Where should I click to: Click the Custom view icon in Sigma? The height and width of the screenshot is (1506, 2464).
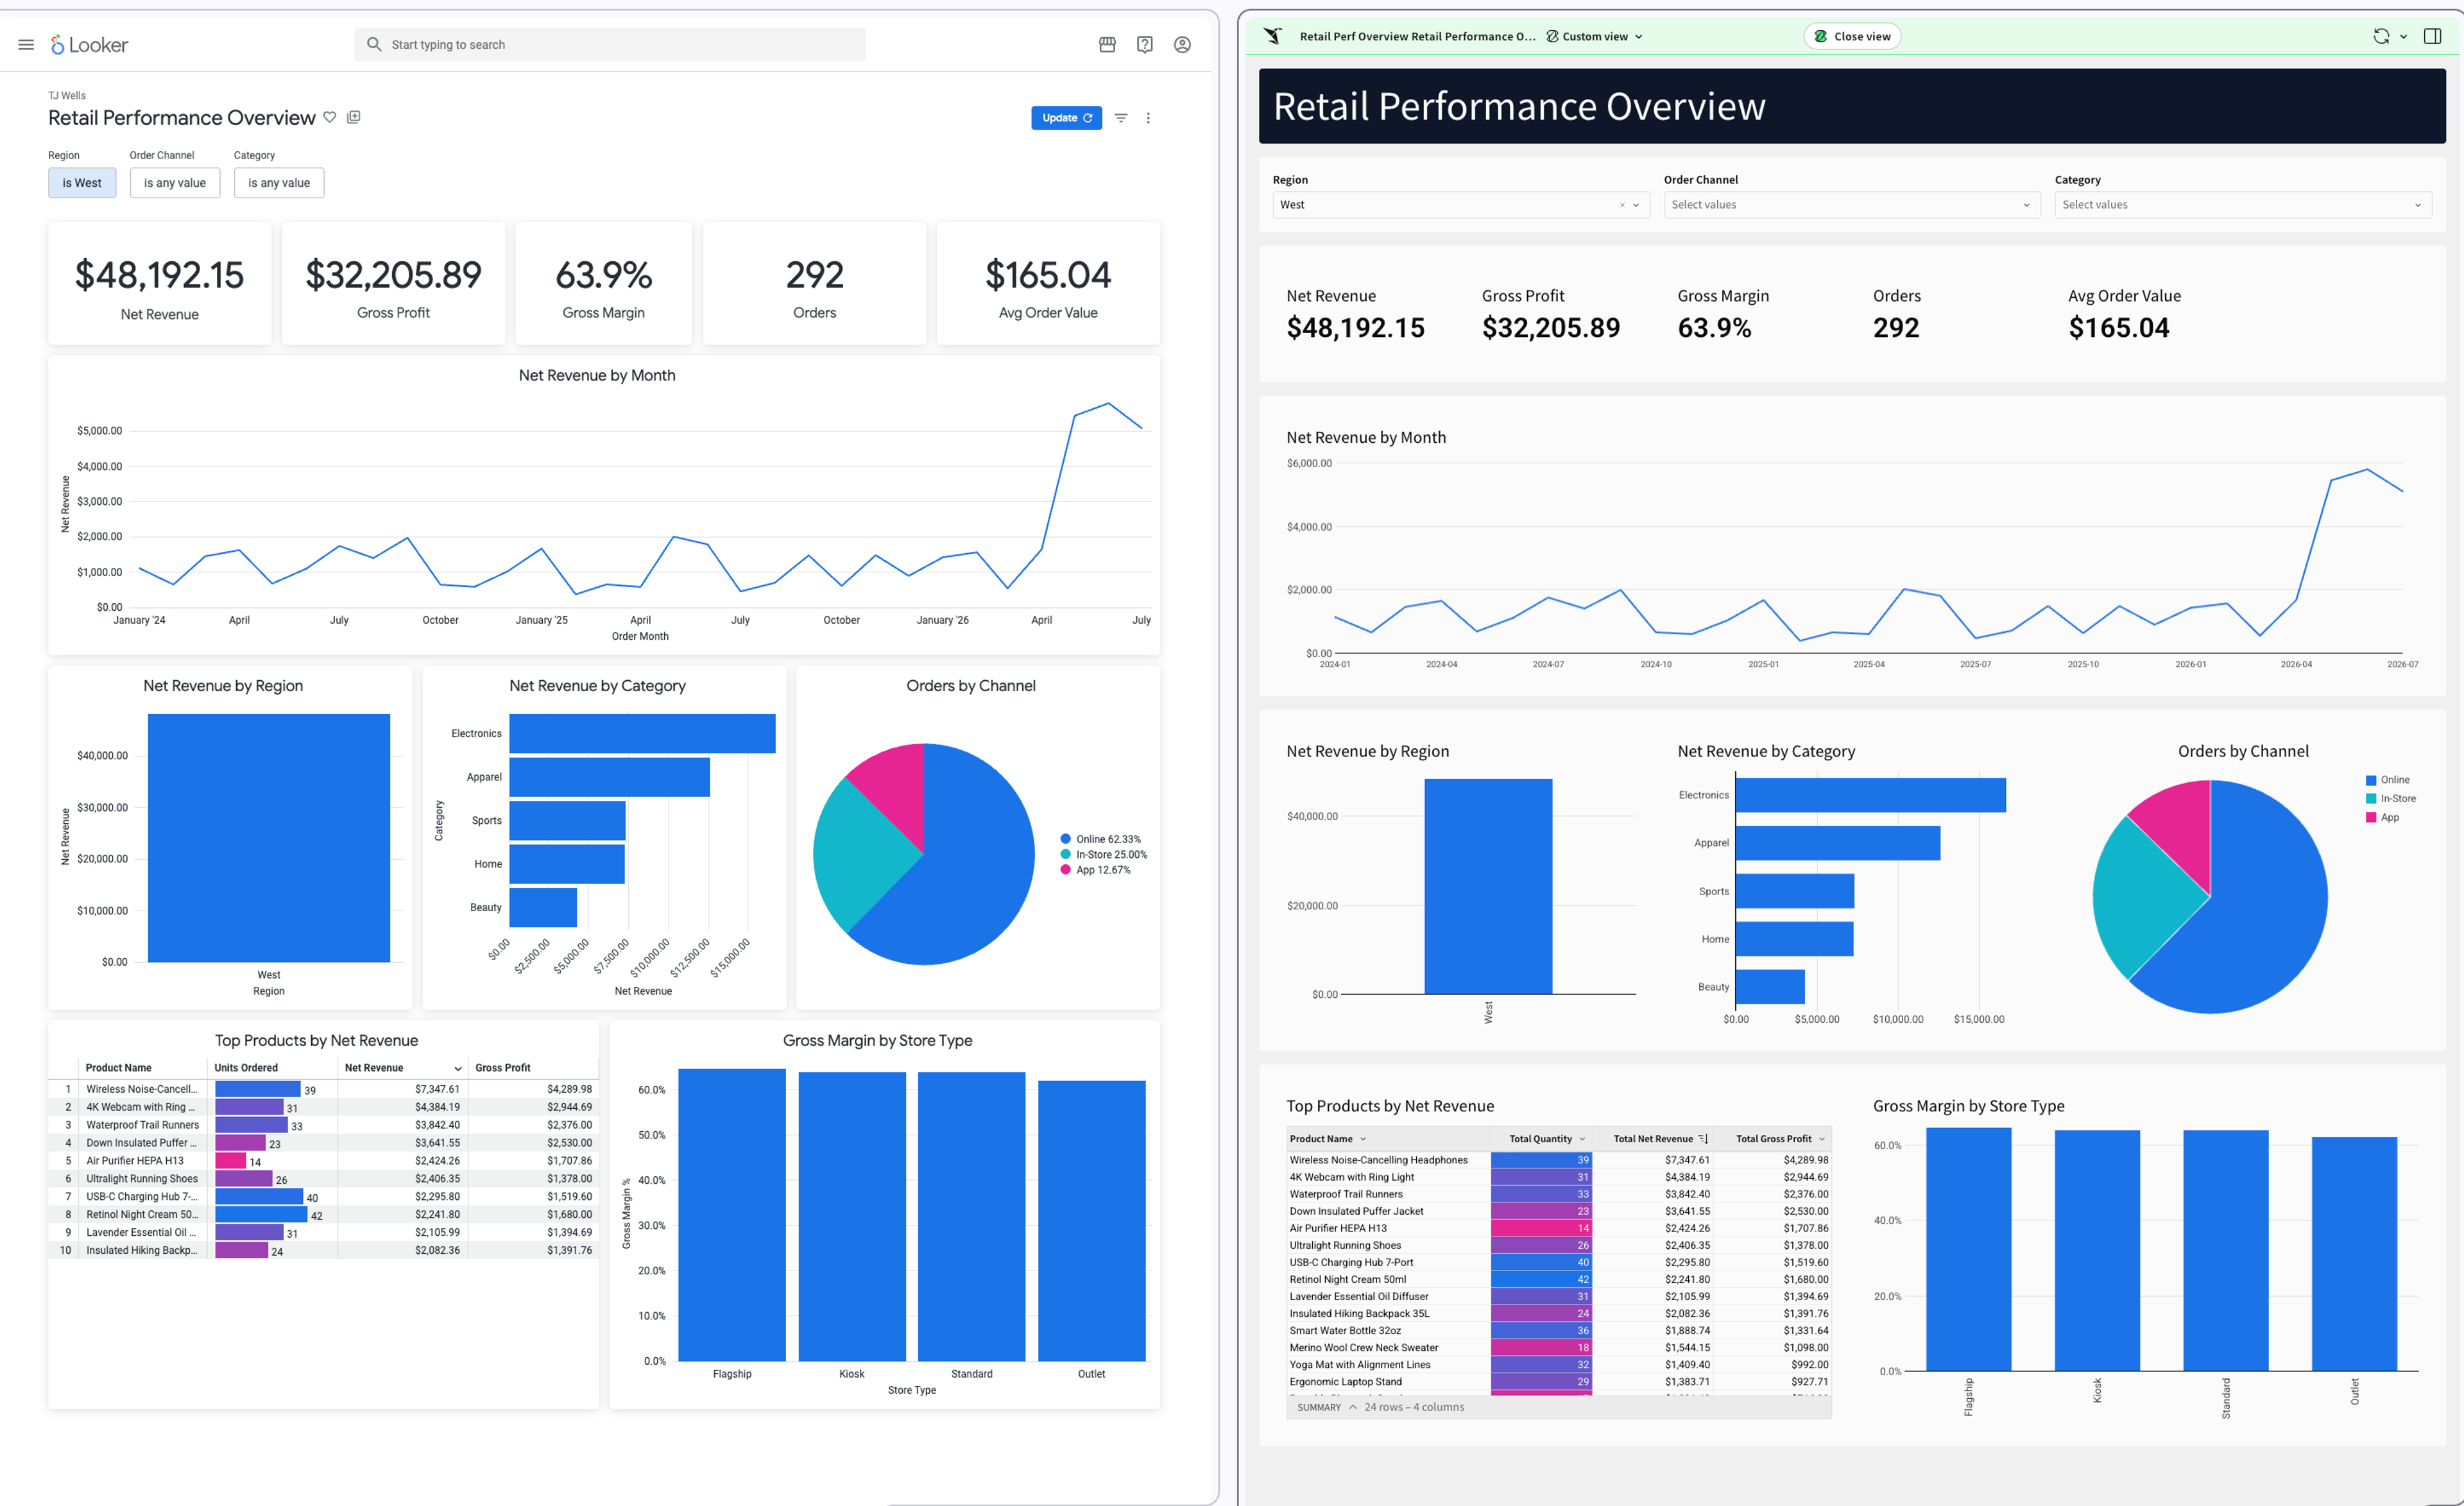1552,36
